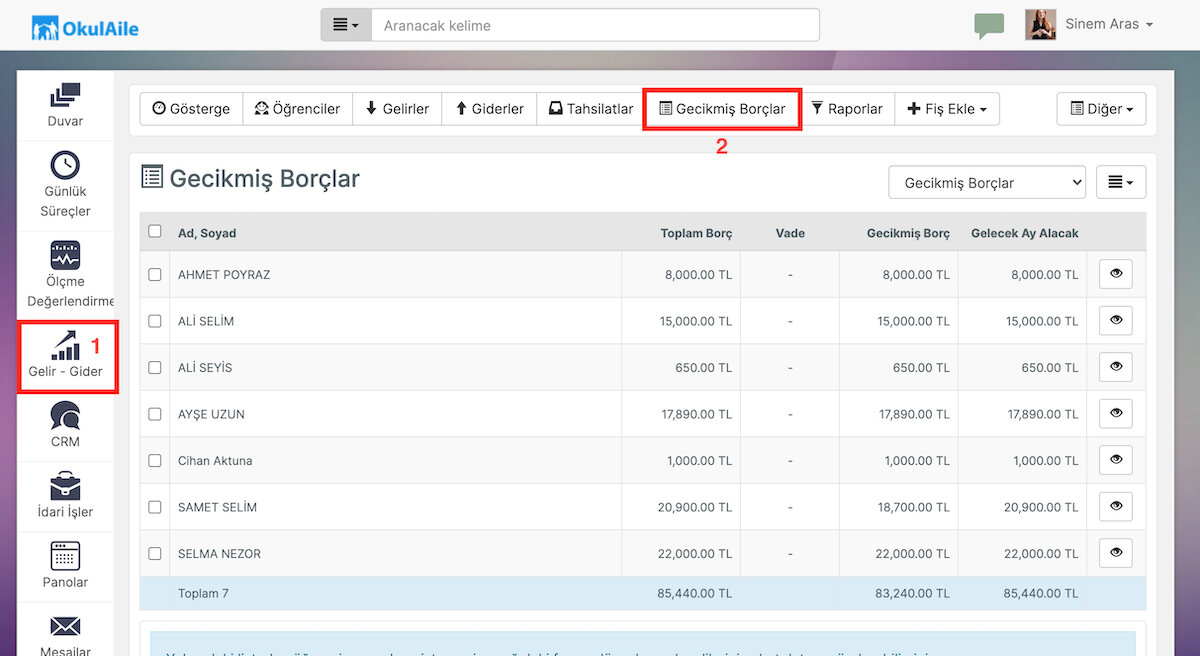Viewport: 1200px width, 656px height.
Task: View details for AHMET POYRAZ row
Action: coord(1116,274)
